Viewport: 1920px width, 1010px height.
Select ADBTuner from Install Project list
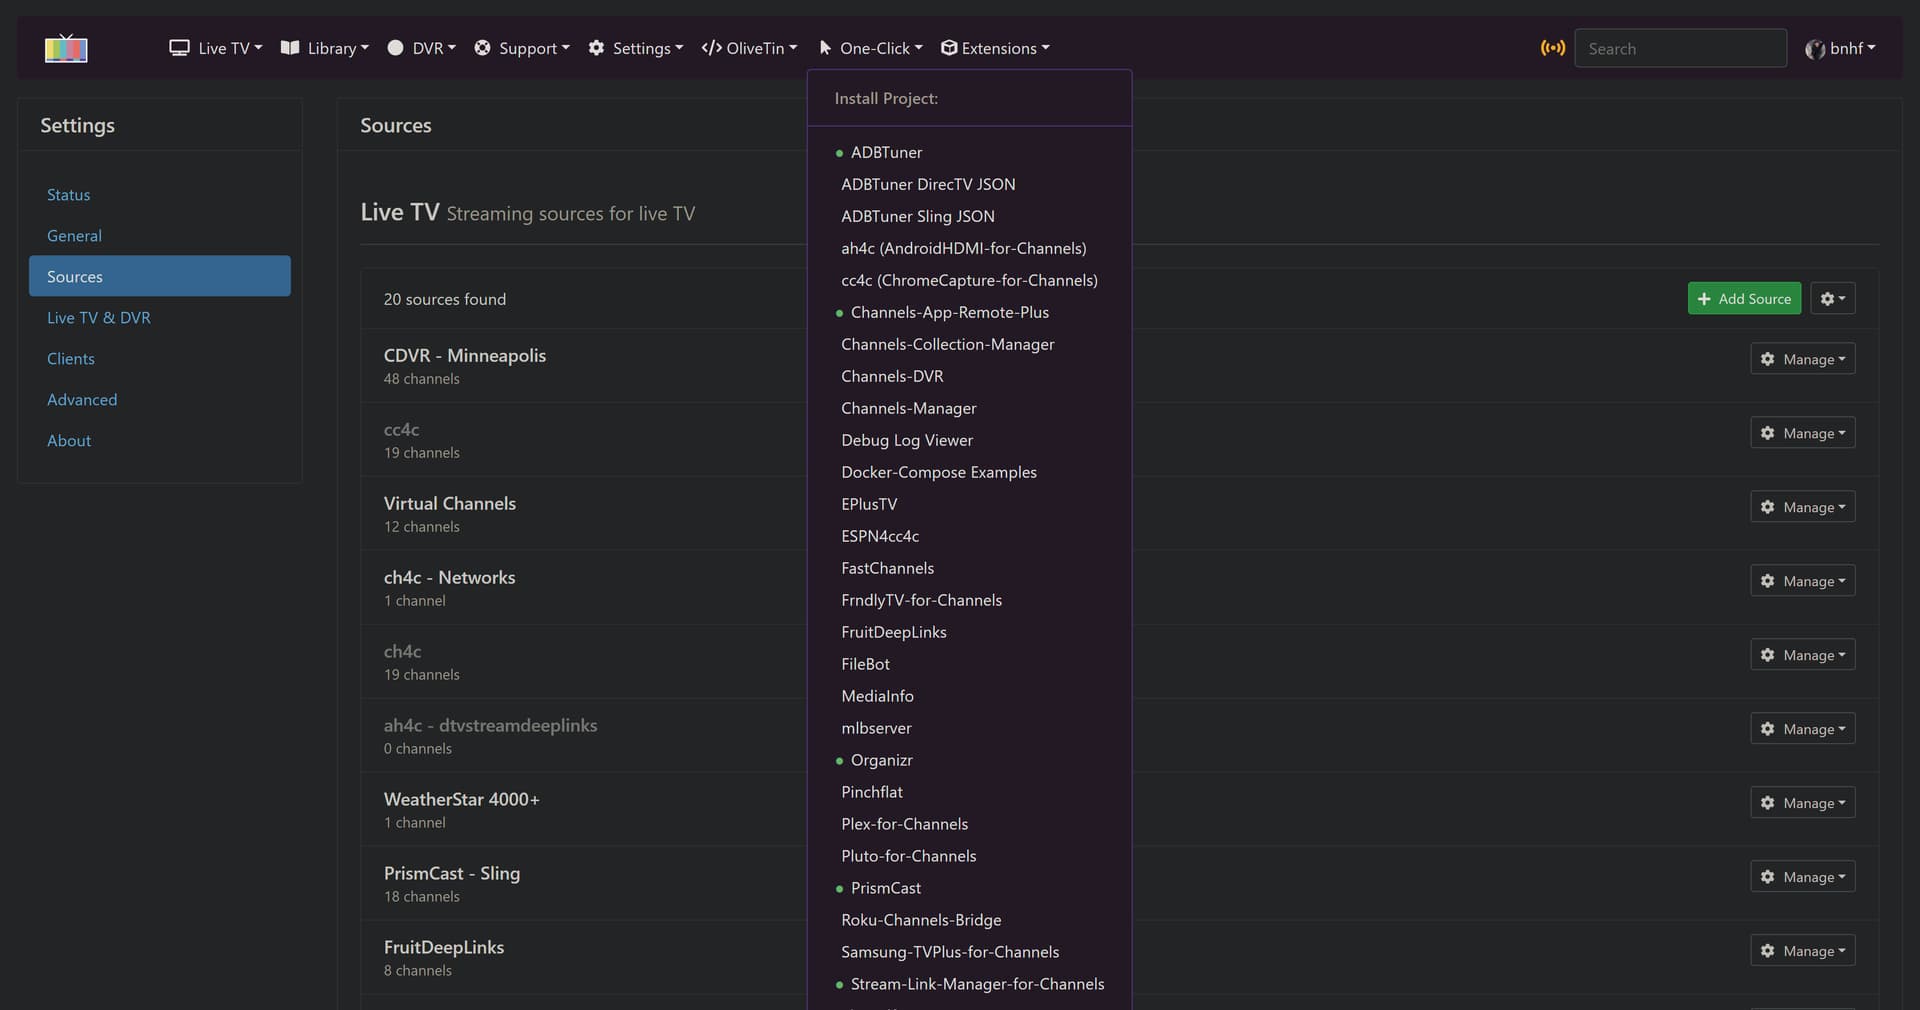(886, 152)
